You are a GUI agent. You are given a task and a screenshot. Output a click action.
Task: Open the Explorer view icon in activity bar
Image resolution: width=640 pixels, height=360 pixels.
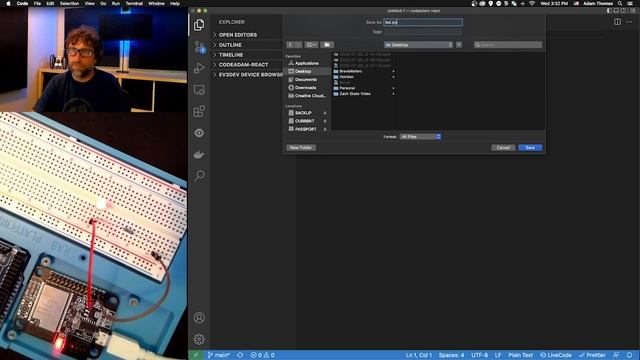[199, 25]
